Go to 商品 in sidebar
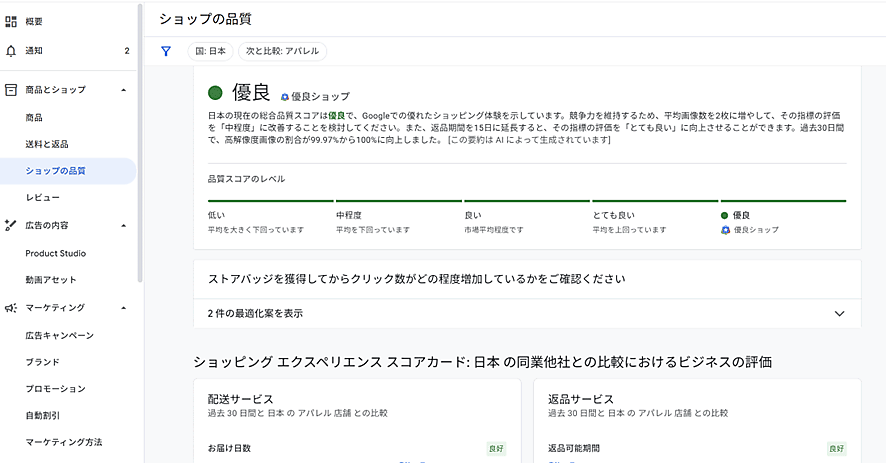This screenshot has width=886, height=463. (34, 118)
